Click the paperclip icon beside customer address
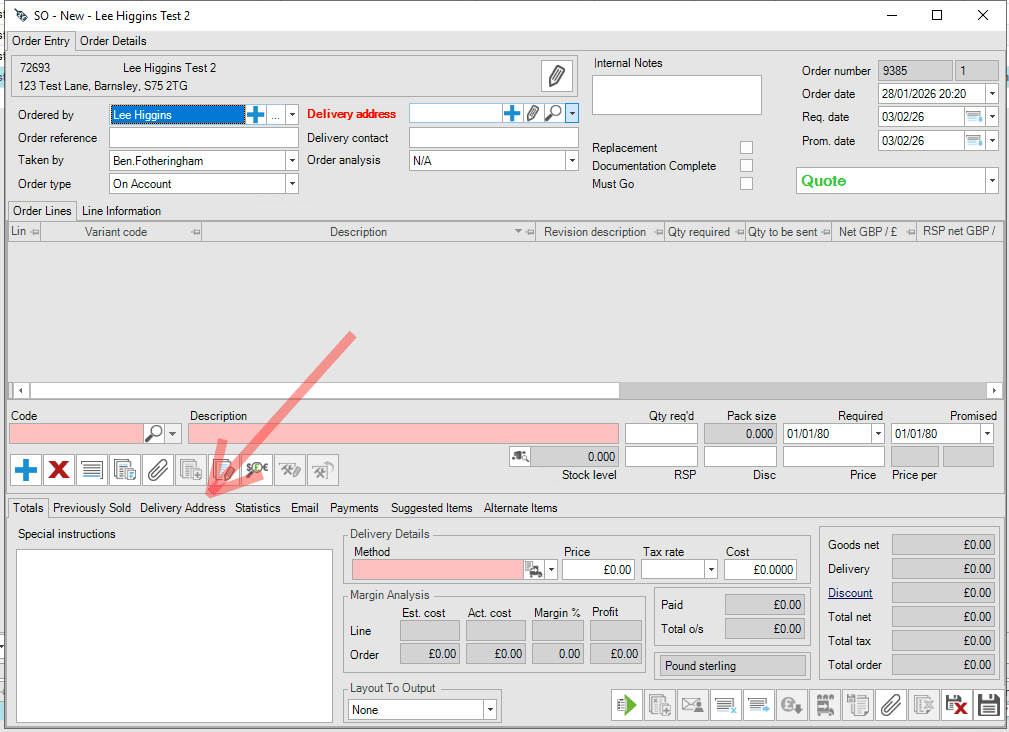The height and width of the screenshot is (732, 1009). point(557,76)
